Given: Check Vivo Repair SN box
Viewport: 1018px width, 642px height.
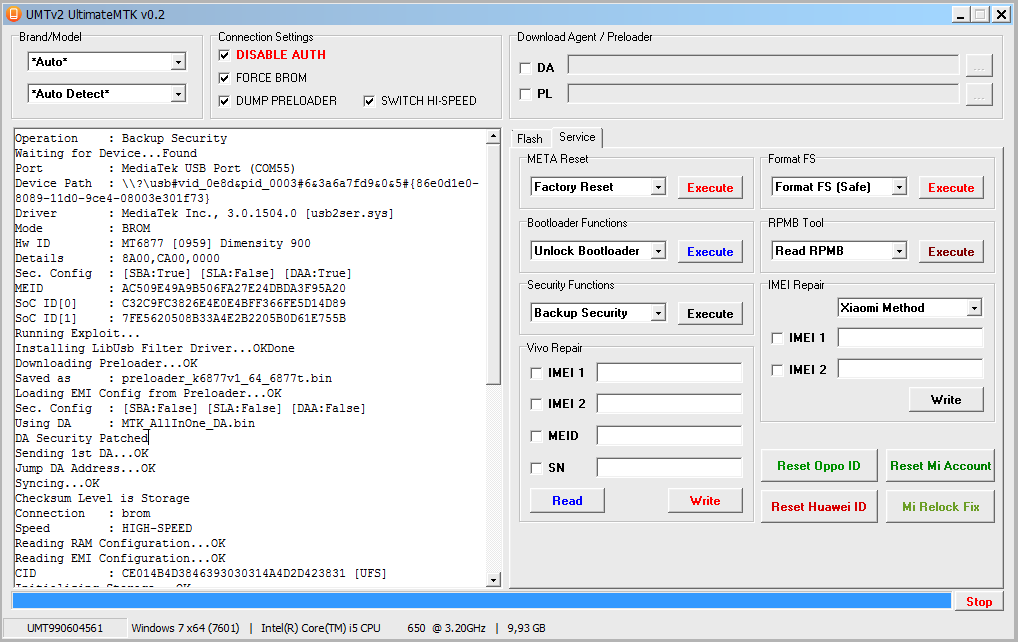Looking at the screenshot, I should pyautogui.click(x=536, y=468).
